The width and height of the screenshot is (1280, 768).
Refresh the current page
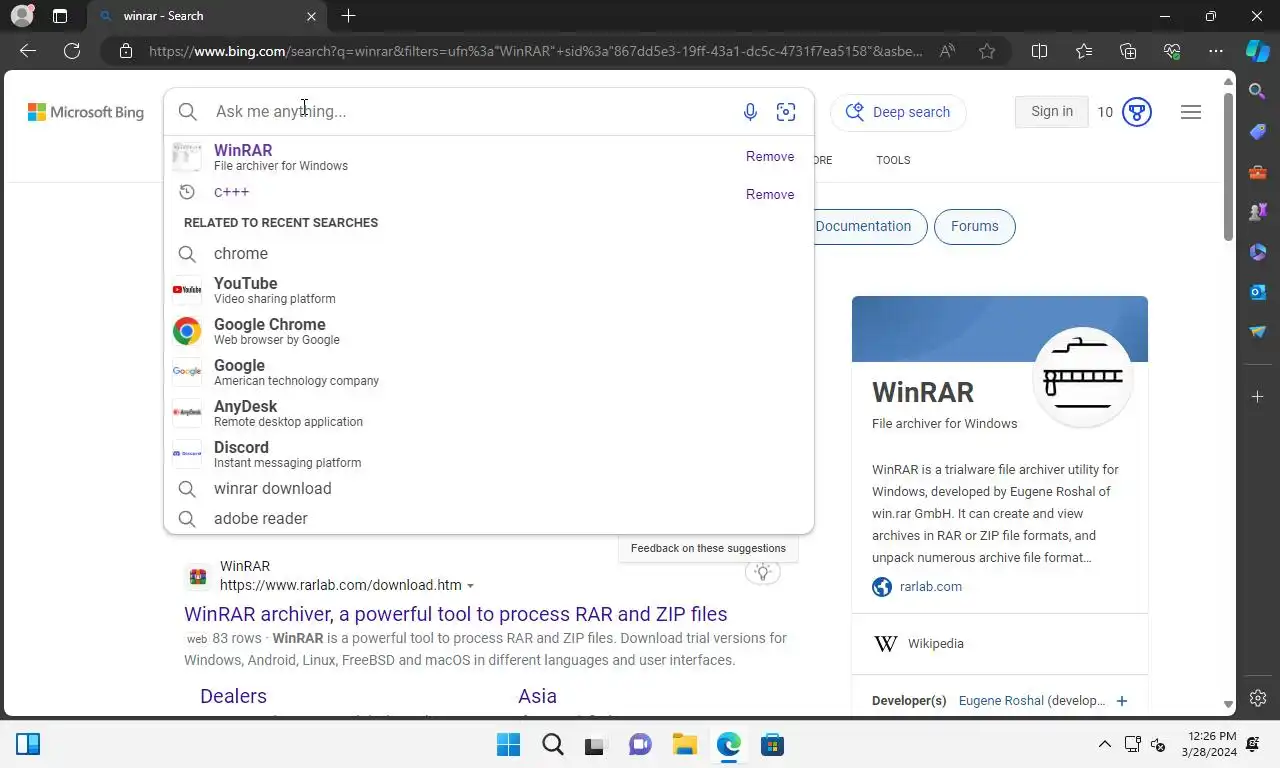(x=72, y=51)
